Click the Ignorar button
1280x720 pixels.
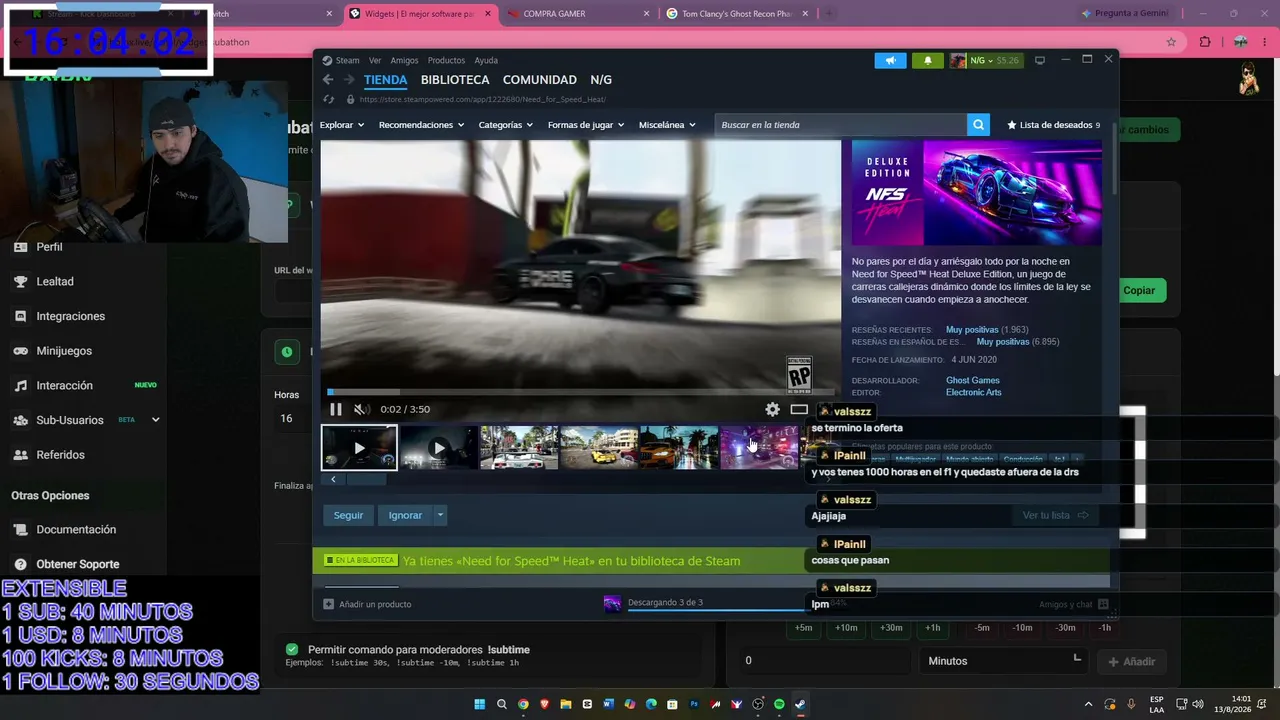(405, 515)
